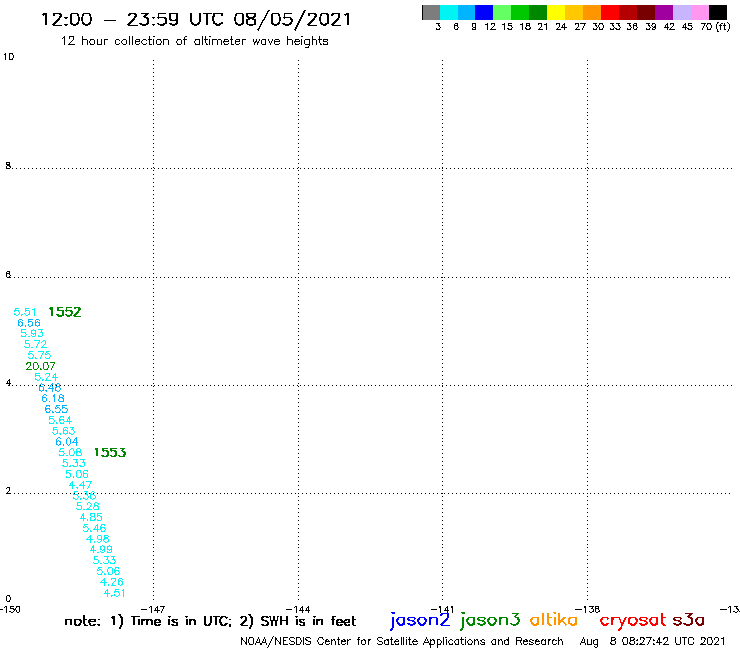Click the -147 longitude axis label
Screen dimensions: 740x650
click(x=153, y=609)
